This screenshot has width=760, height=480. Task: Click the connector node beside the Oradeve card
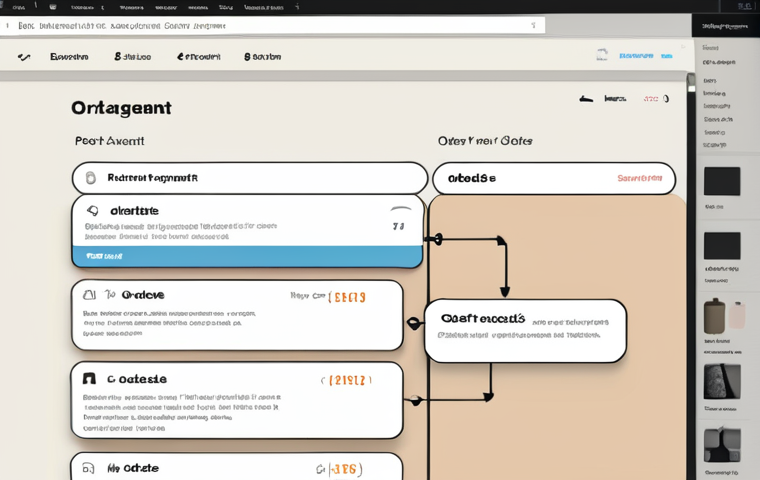click(413, 323)
